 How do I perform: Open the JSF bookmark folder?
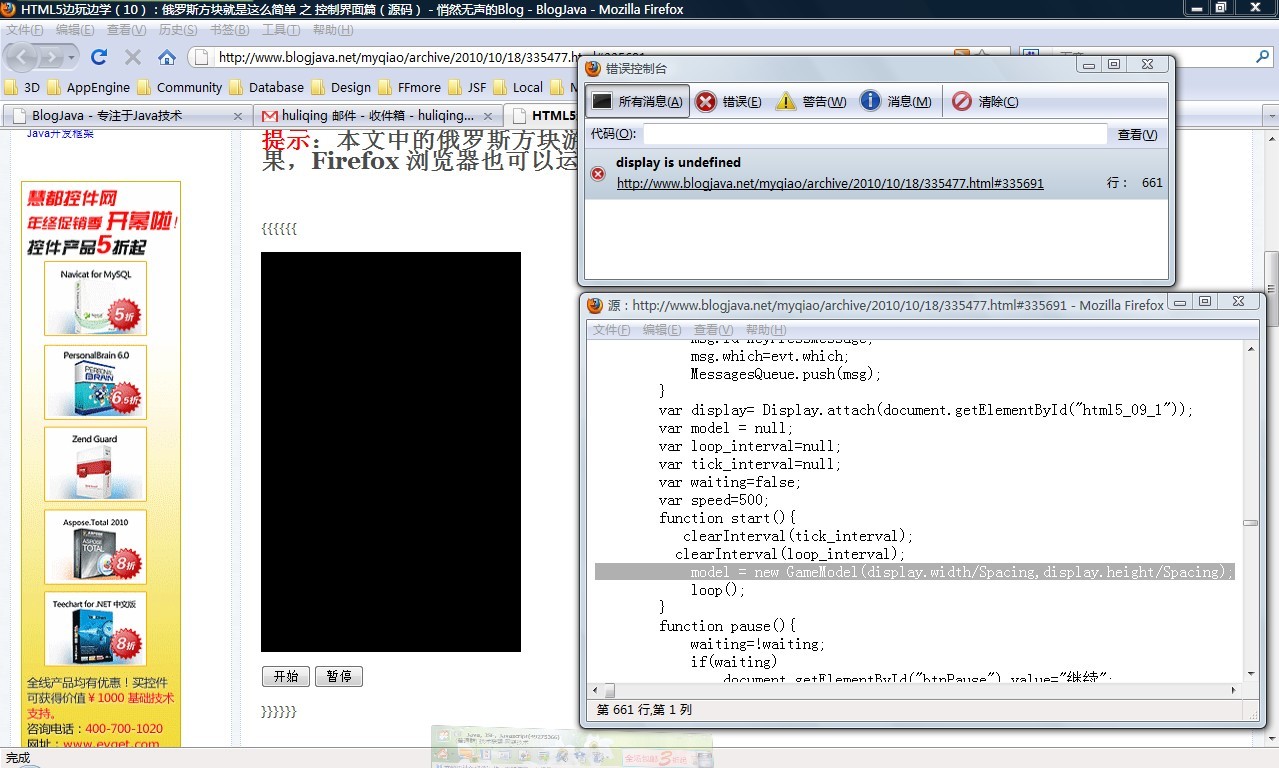tap(467, 87)
